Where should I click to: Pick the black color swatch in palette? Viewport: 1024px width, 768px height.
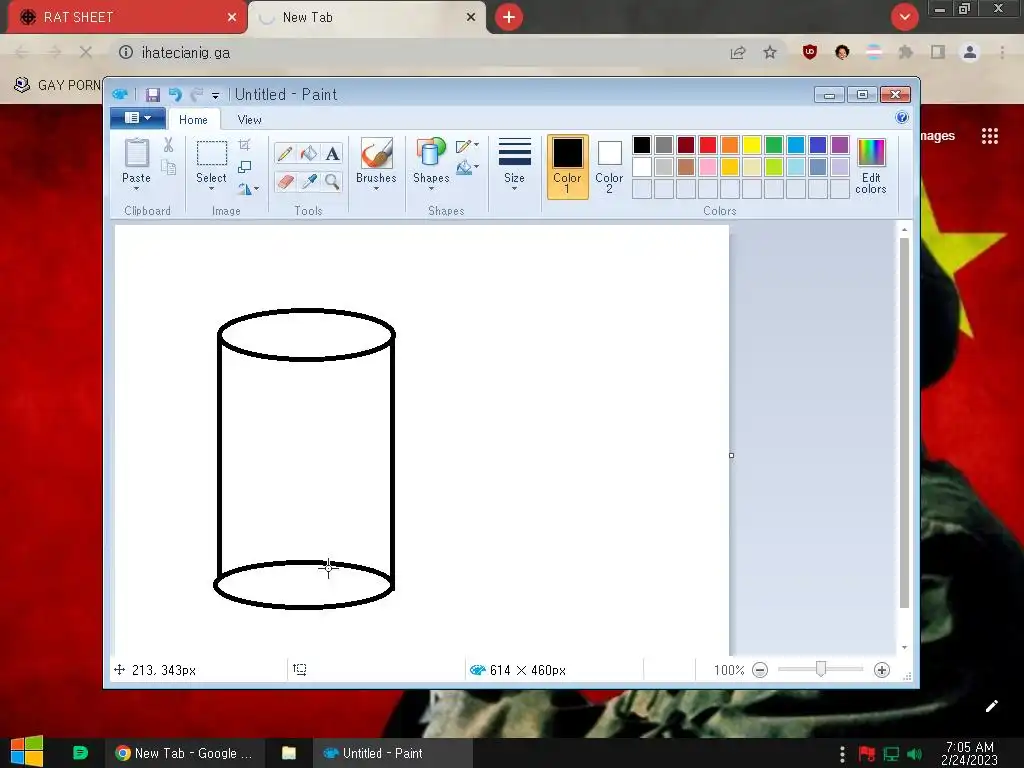(642, 145)
